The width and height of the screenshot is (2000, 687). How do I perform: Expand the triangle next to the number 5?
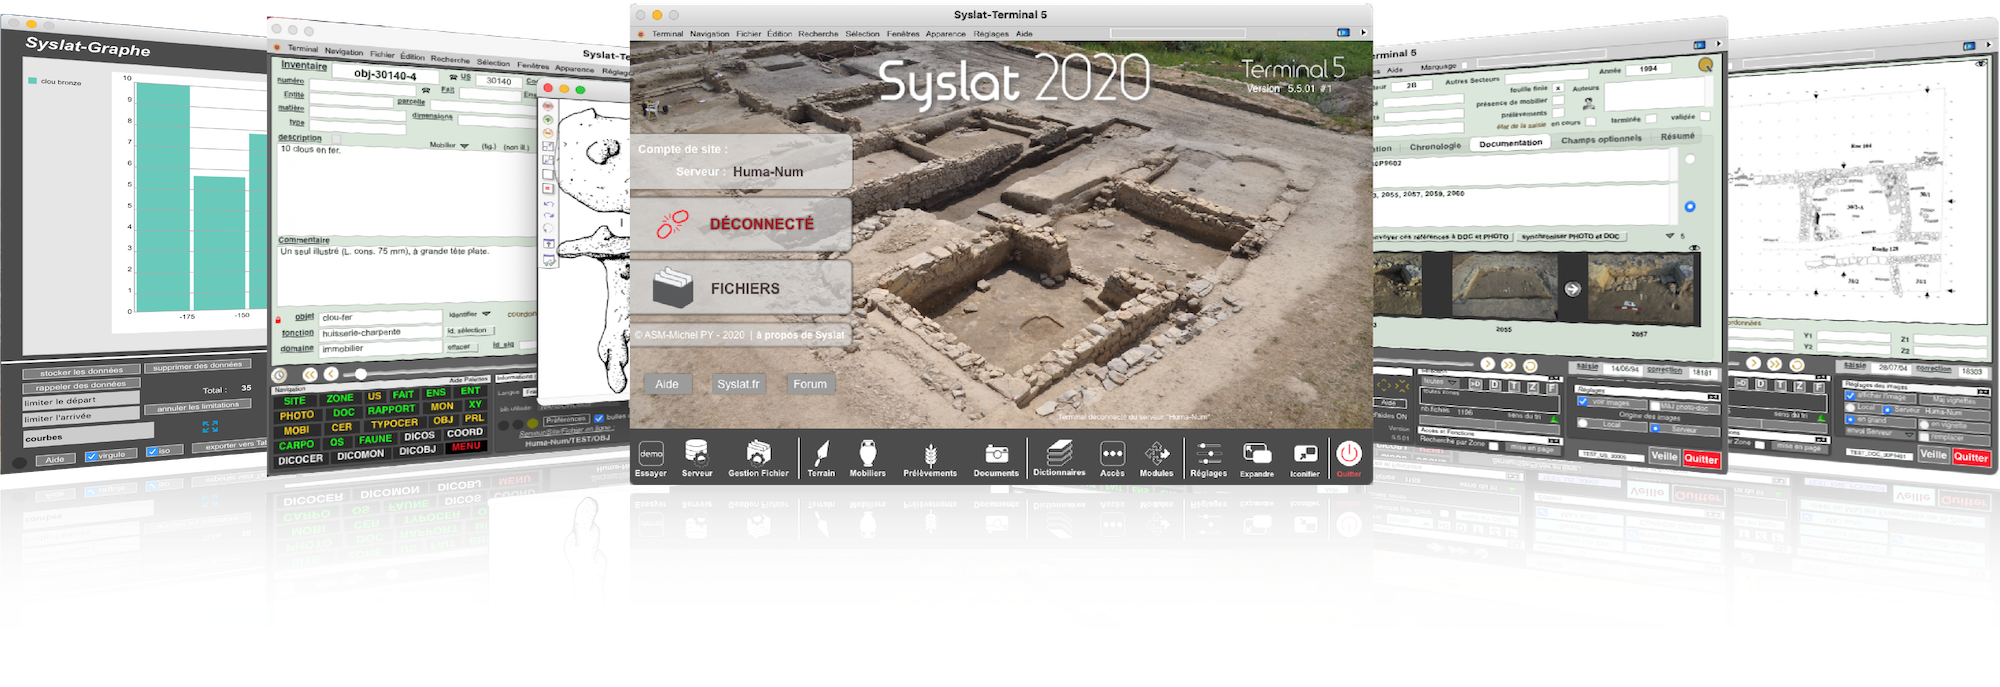tap(1670, 236)
